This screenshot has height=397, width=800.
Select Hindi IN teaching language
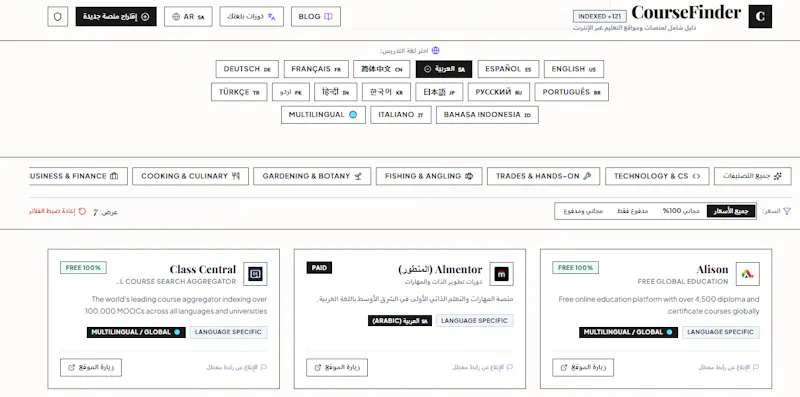coord(335,92)
